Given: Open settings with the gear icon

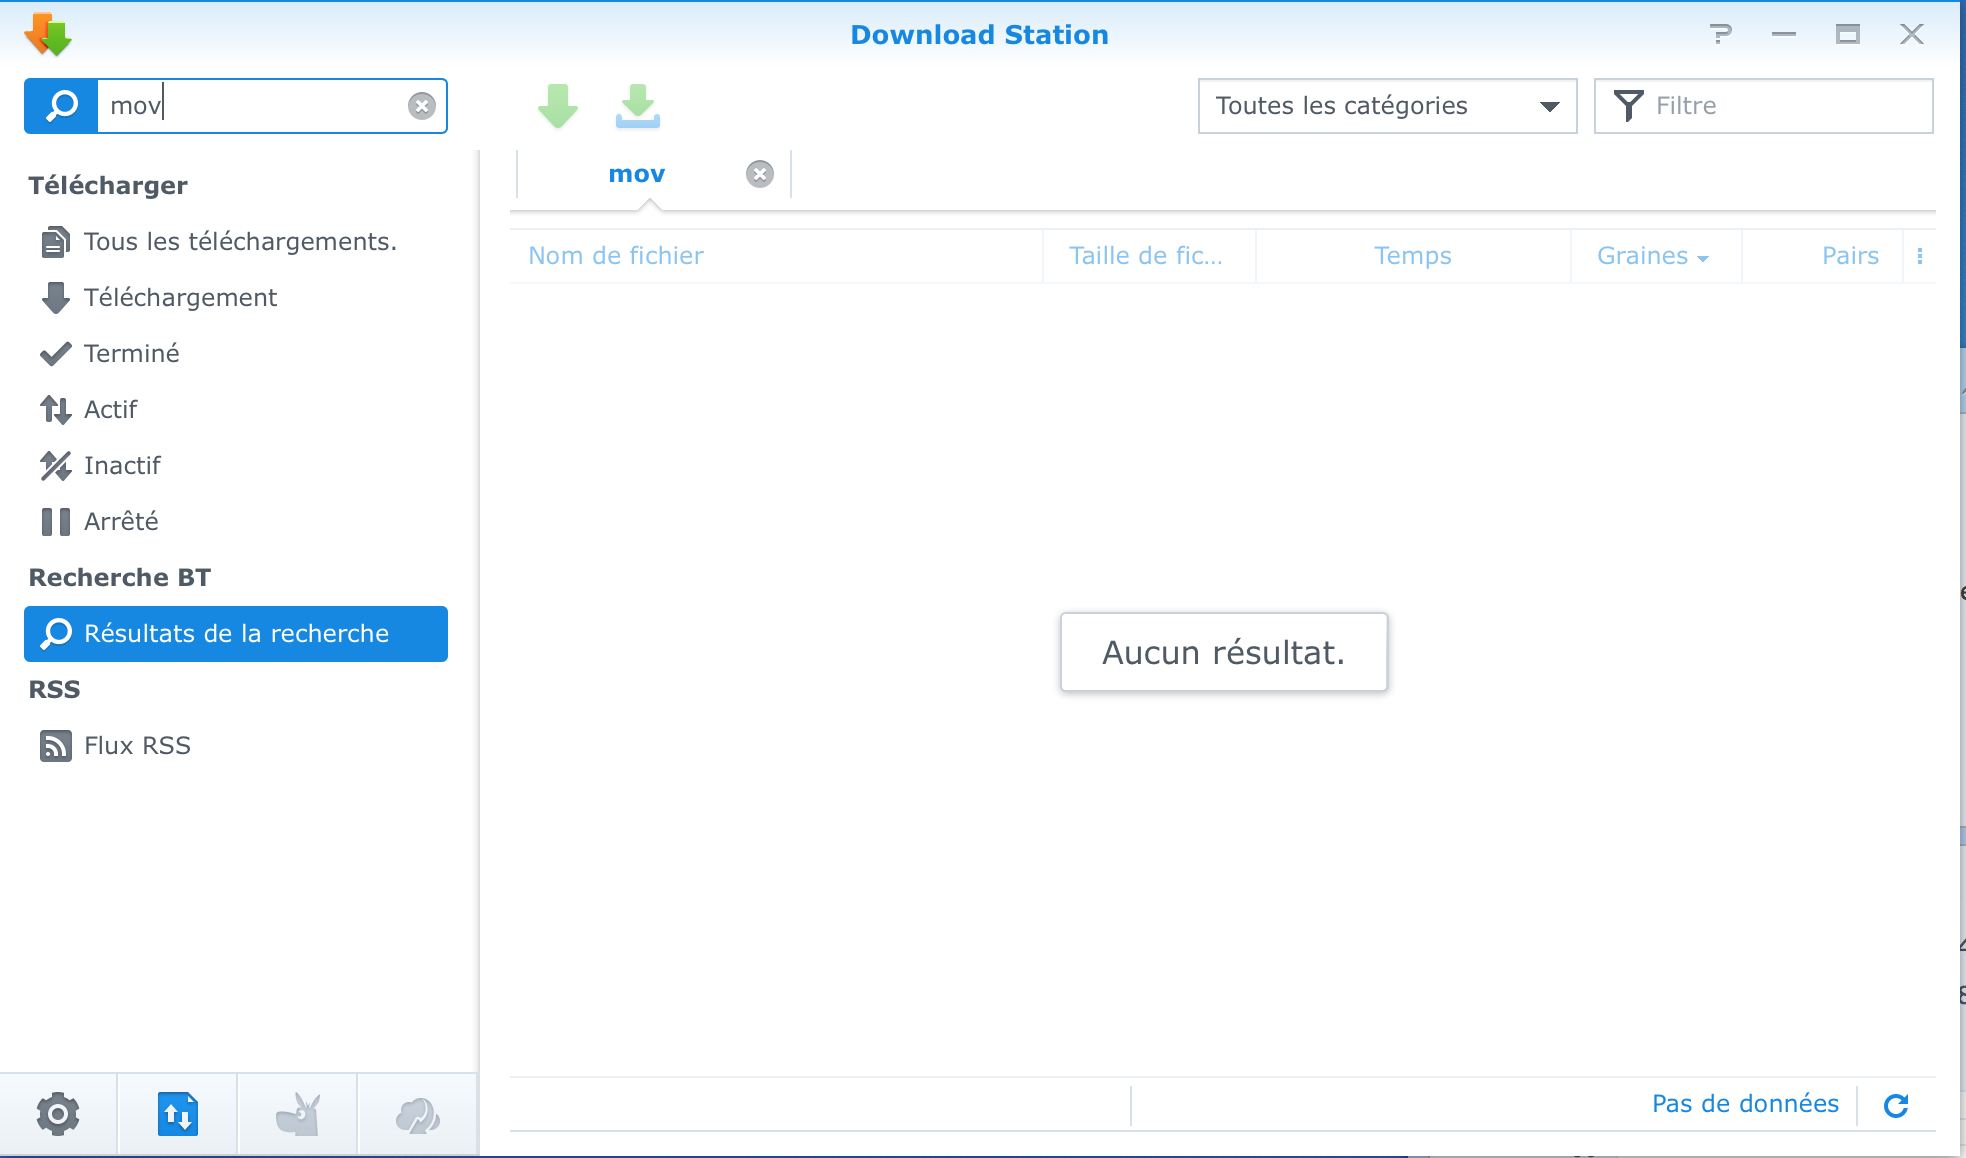Looking at the screenshot, I should 58,1114.
